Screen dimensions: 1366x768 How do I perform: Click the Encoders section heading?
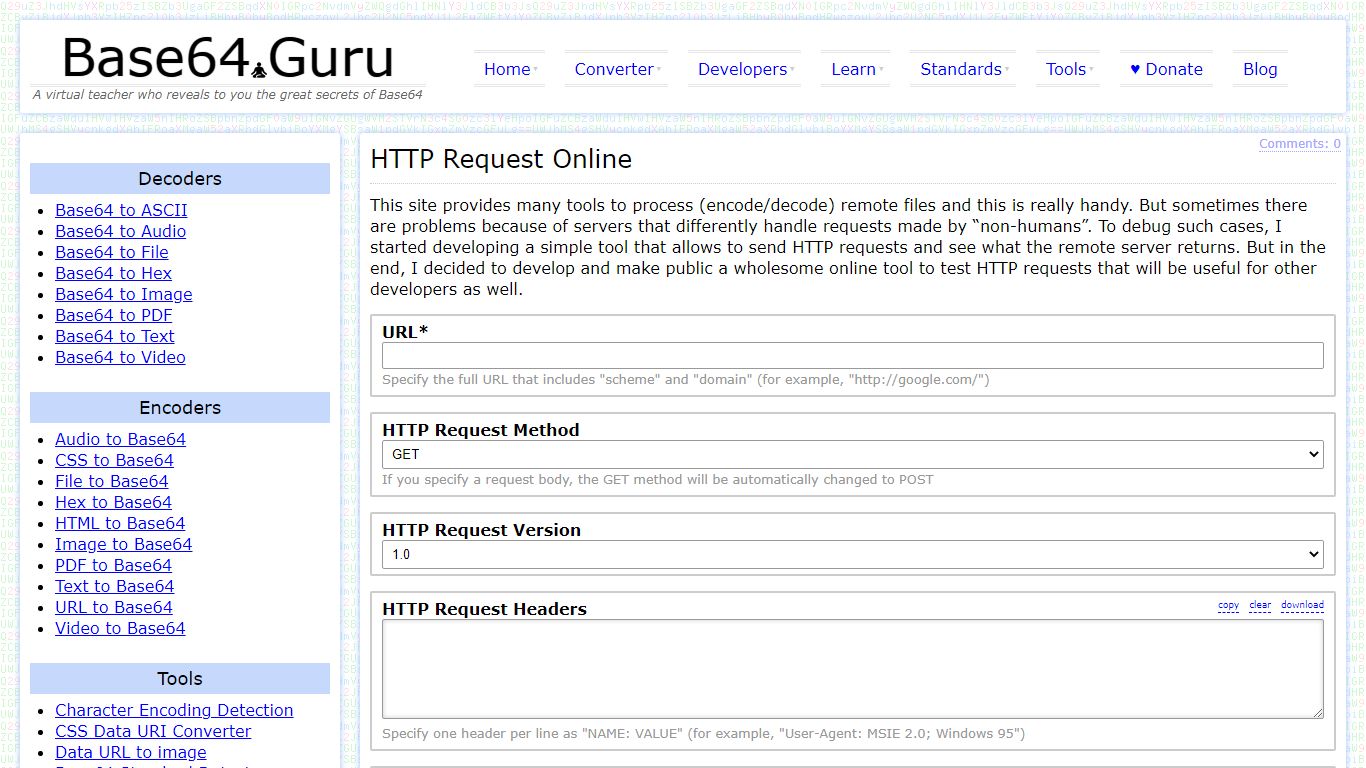(x=180, y=408)
